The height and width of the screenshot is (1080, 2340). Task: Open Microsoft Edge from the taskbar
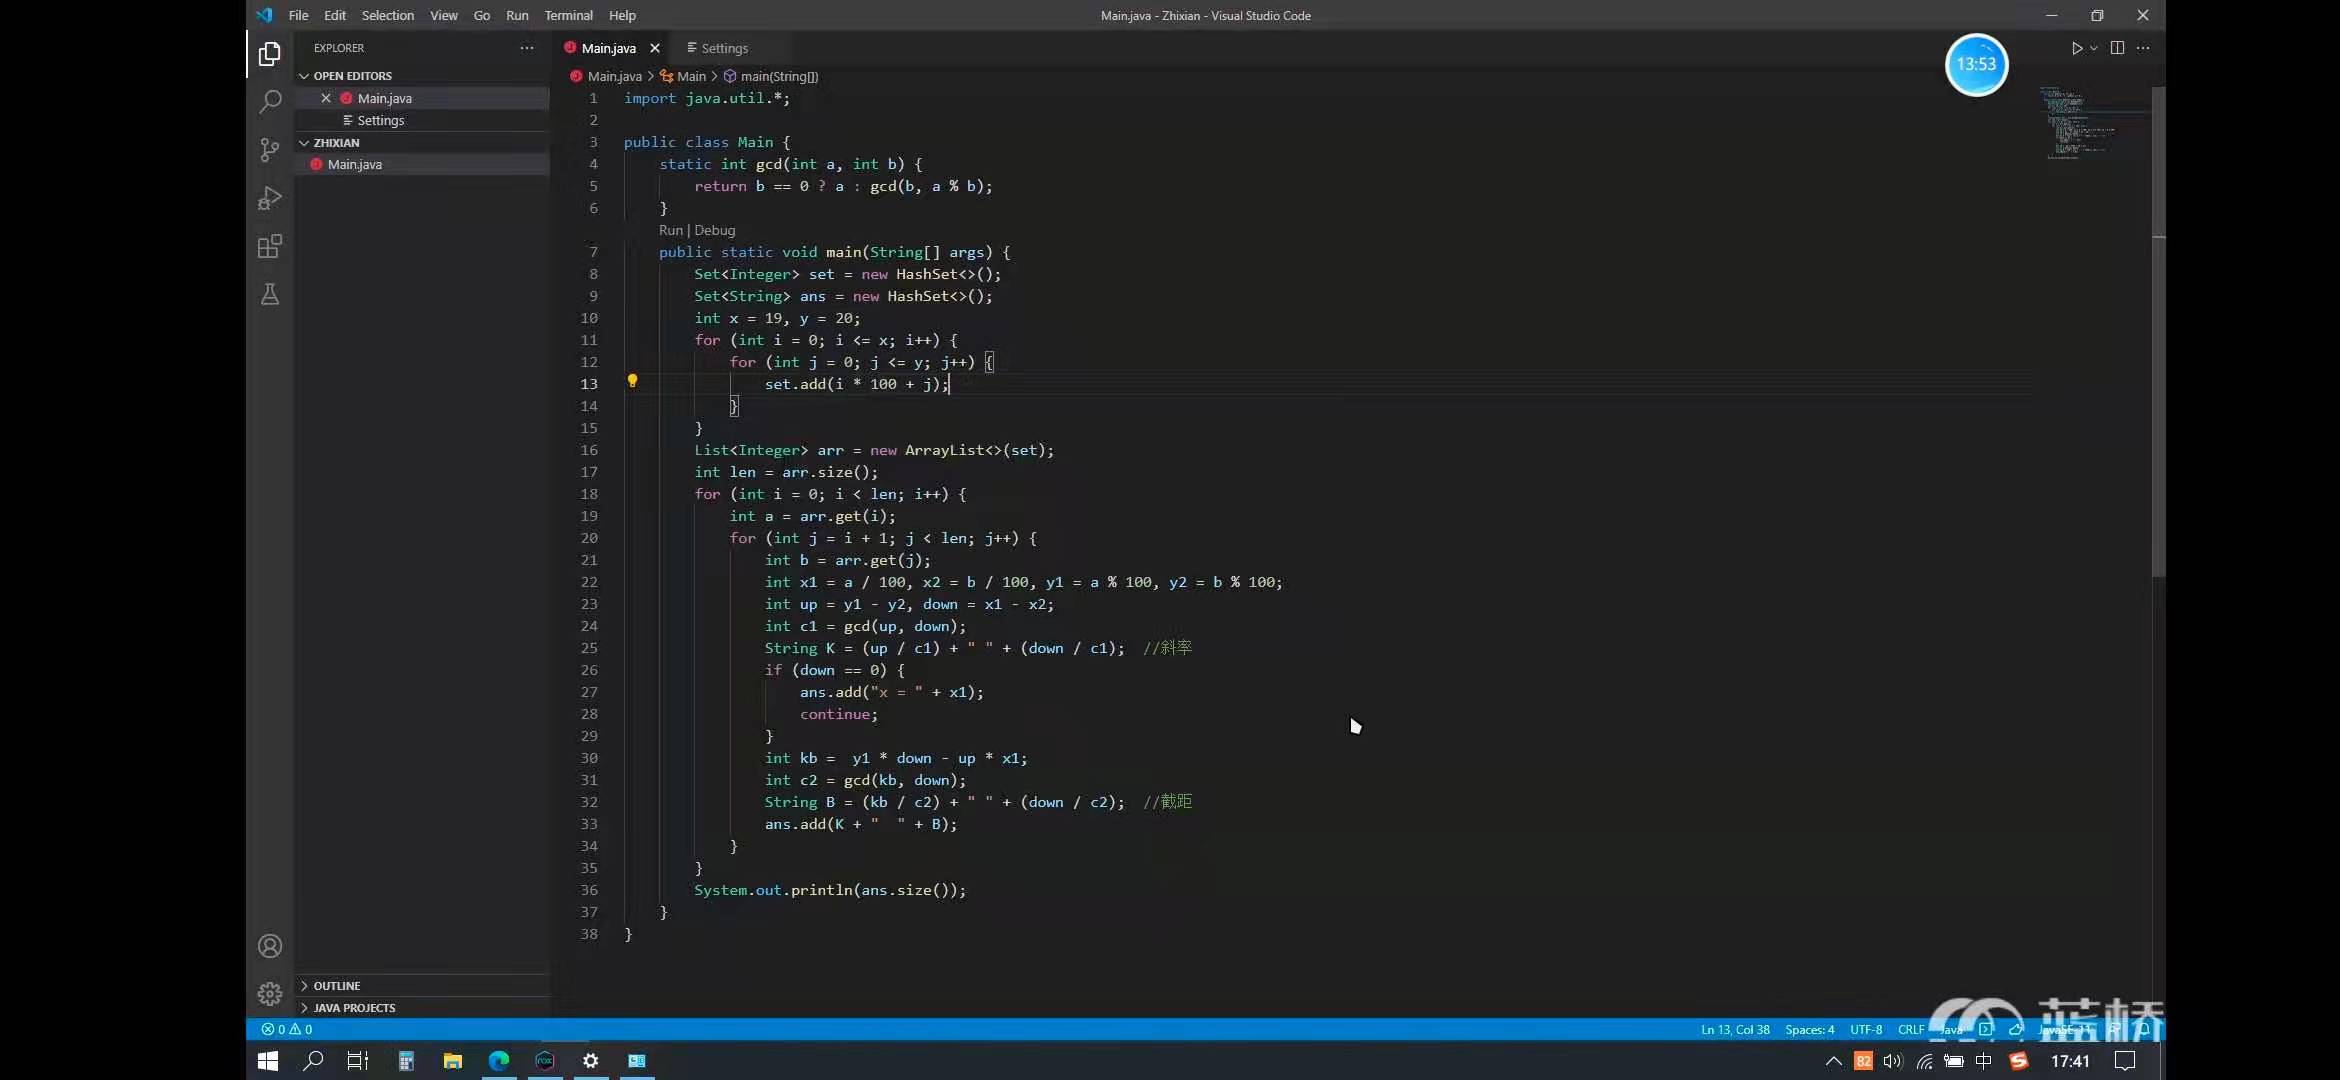(498, 1061)
